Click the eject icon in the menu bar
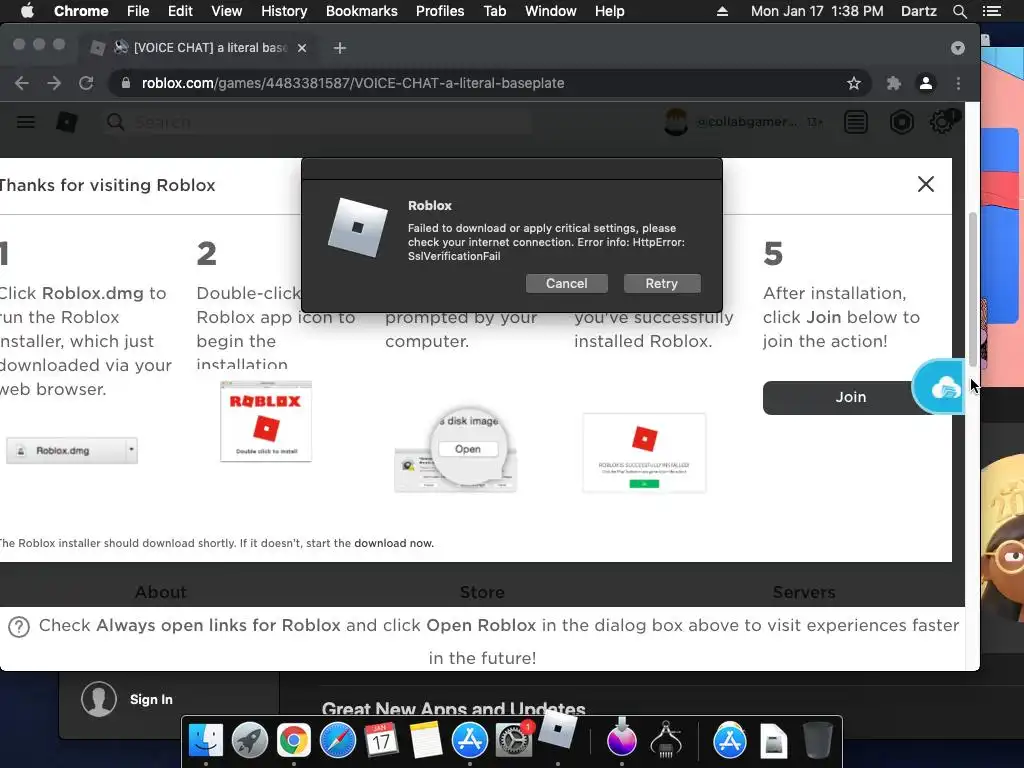Screen dimensions: 1024x768 (x=722, y=11)
